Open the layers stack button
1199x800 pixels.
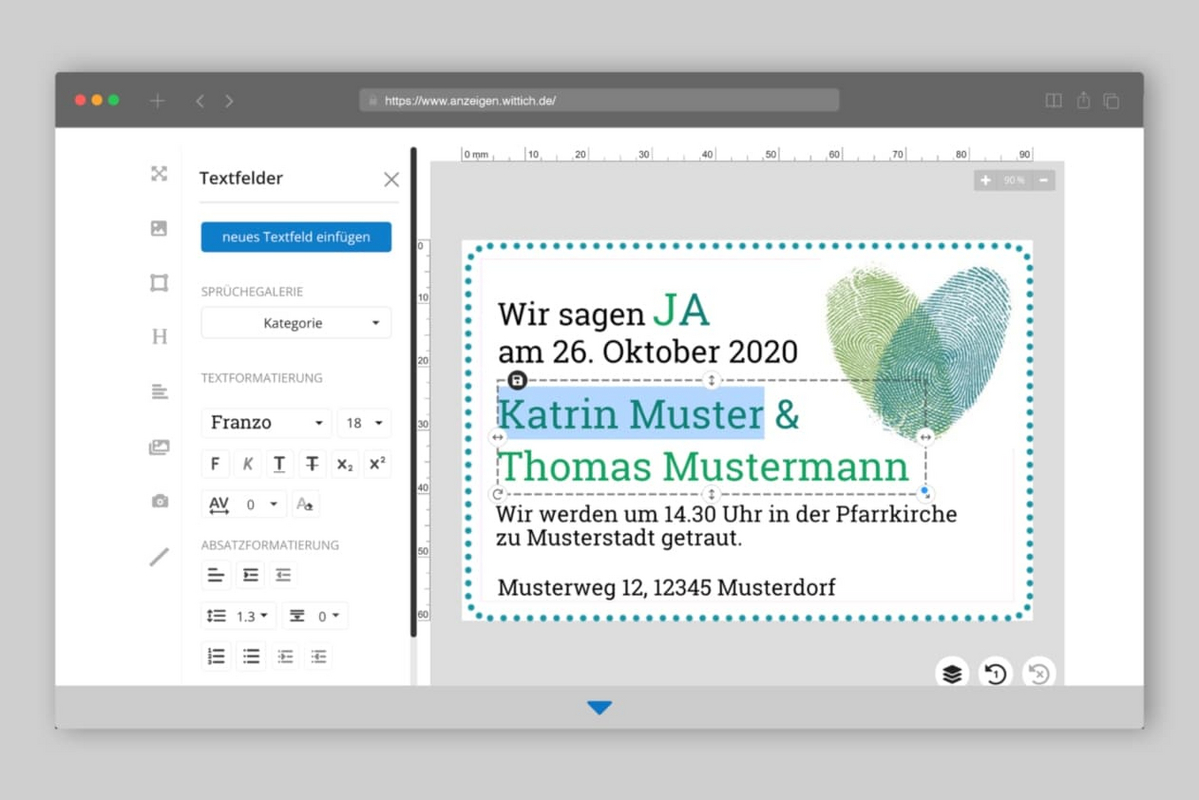click(952, 674)
